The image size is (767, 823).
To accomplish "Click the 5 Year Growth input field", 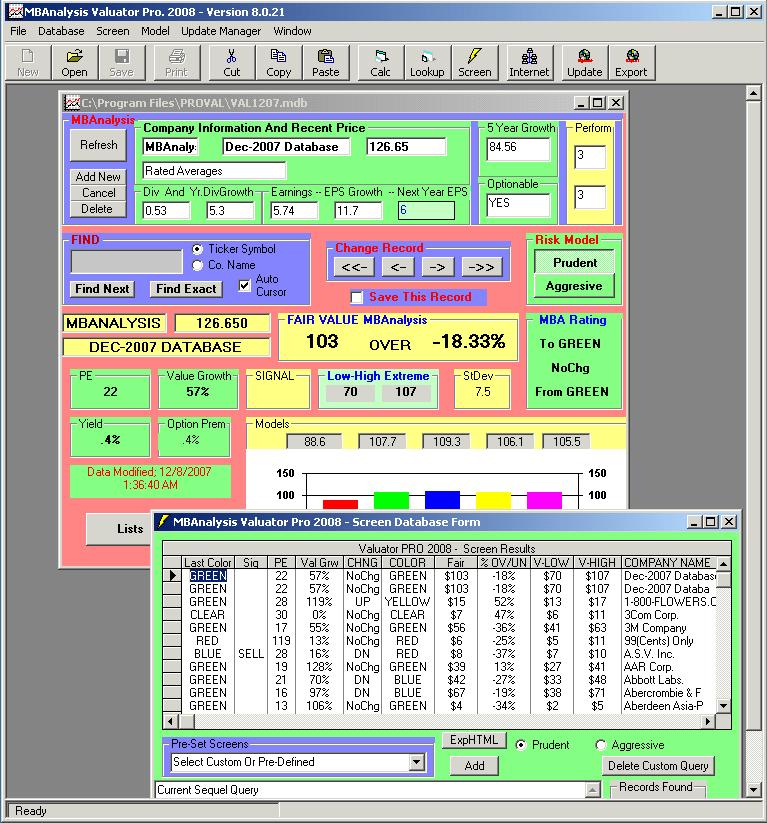I will [x=518, y=149].
